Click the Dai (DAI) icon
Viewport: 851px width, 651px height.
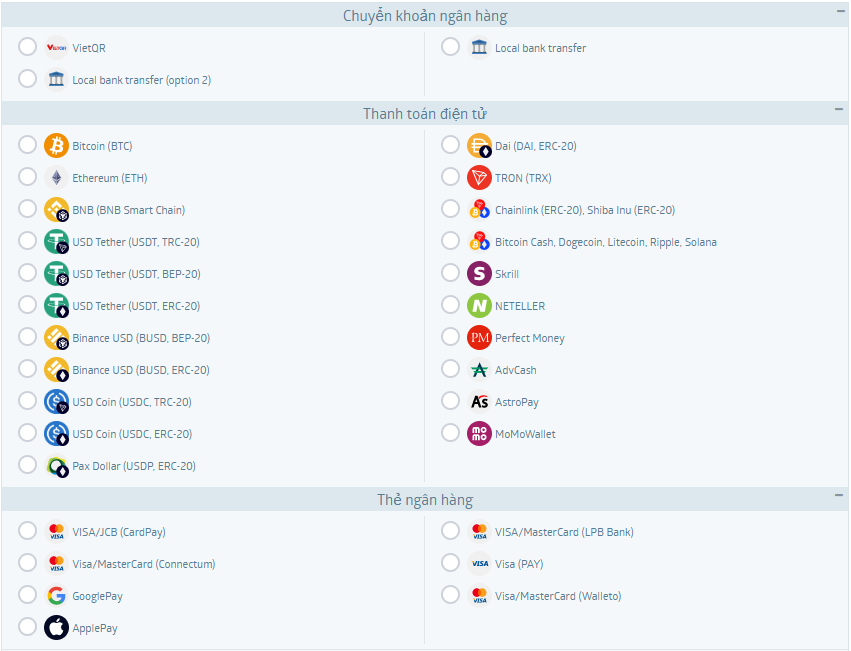pos(479,146)
